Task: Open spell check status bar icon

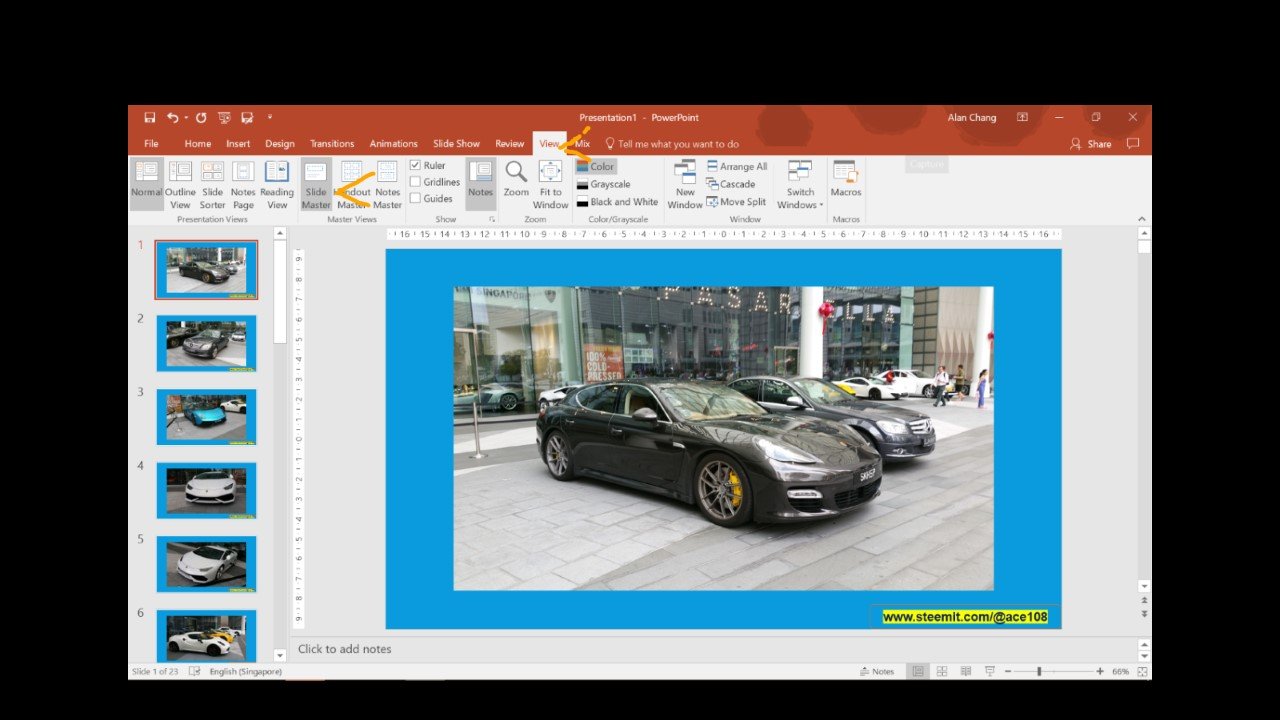Action: tap(195, 671)
